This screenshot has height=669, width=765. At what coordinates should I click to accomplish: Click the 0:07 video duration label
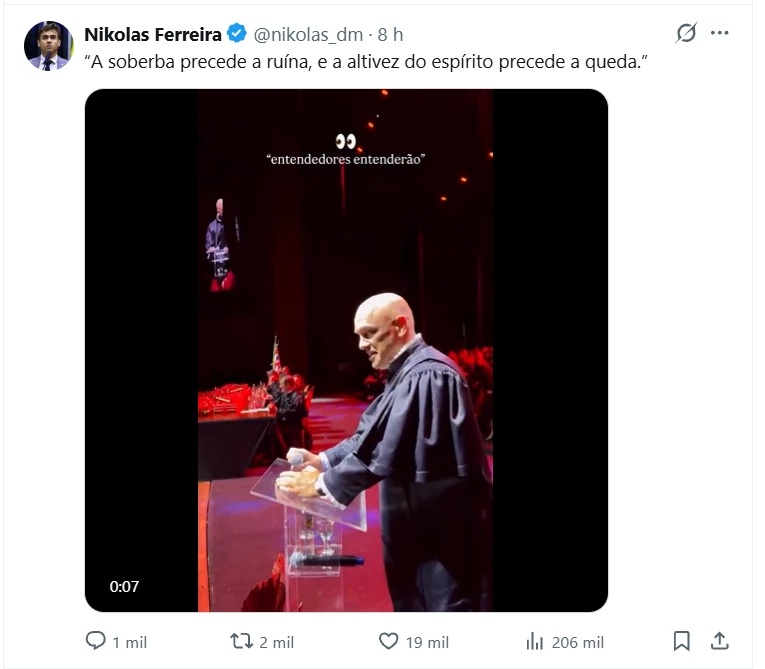pos(124,587)
